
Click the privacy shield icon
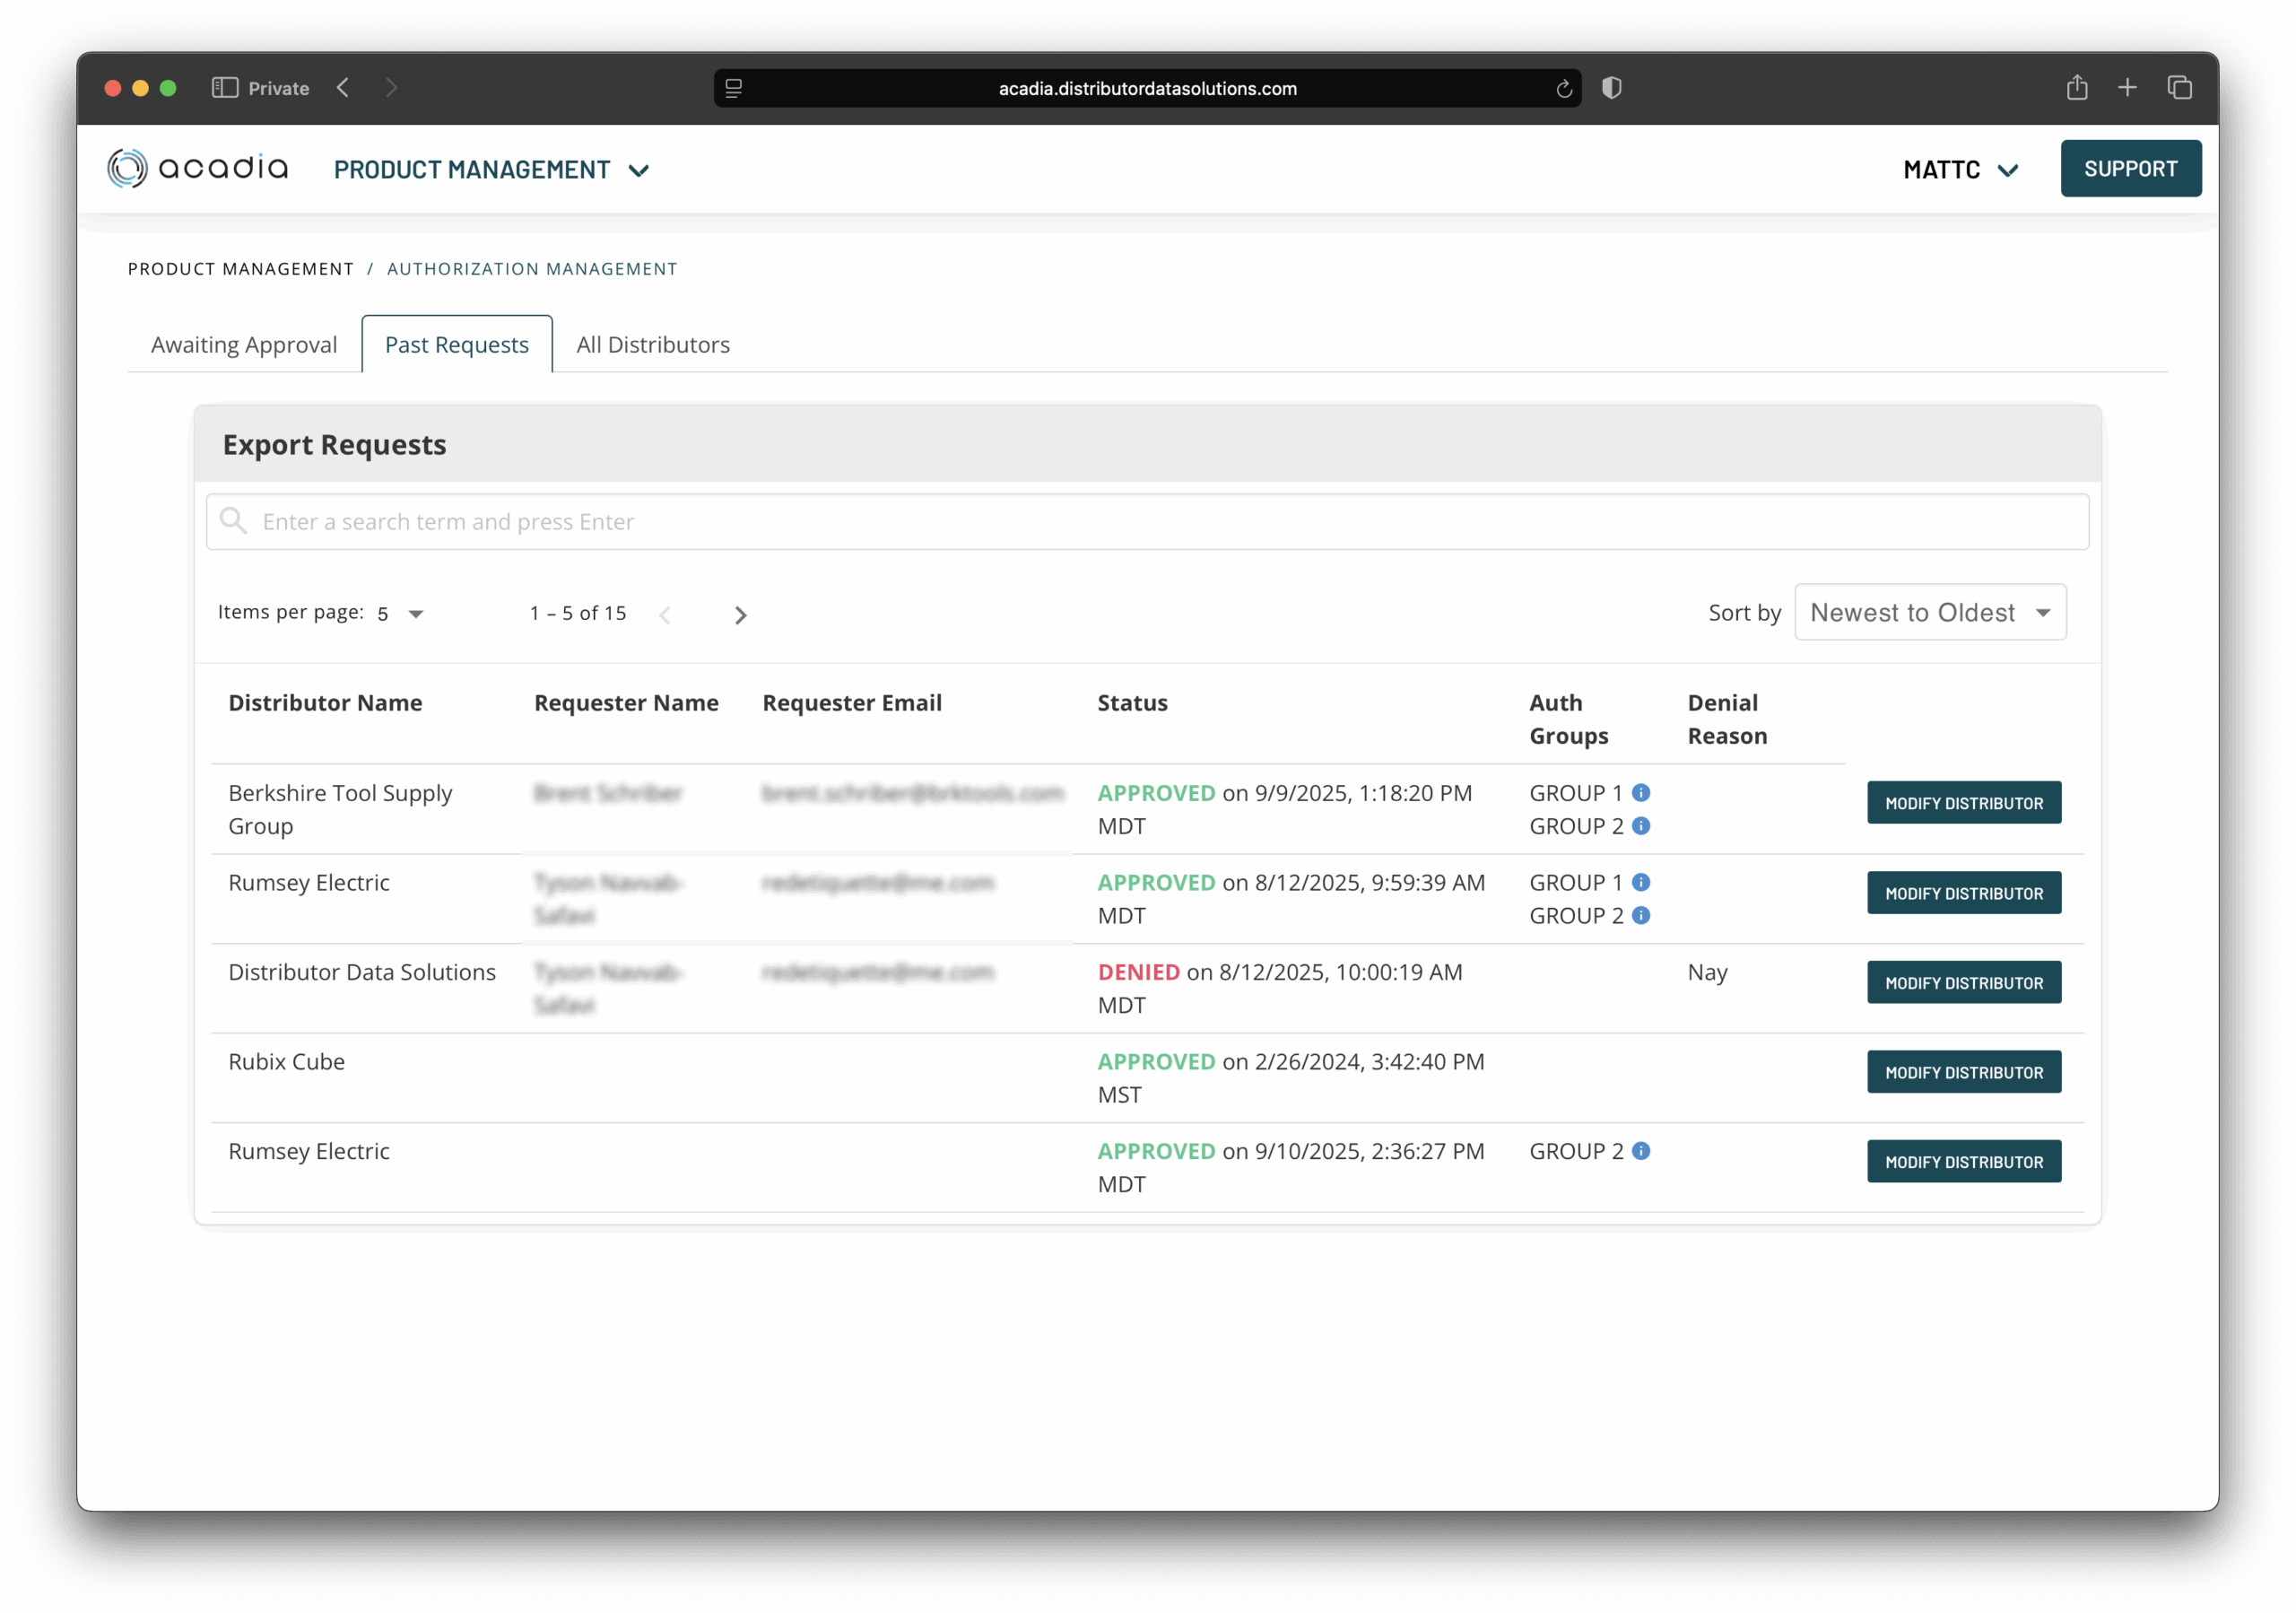click(1611, 88)
